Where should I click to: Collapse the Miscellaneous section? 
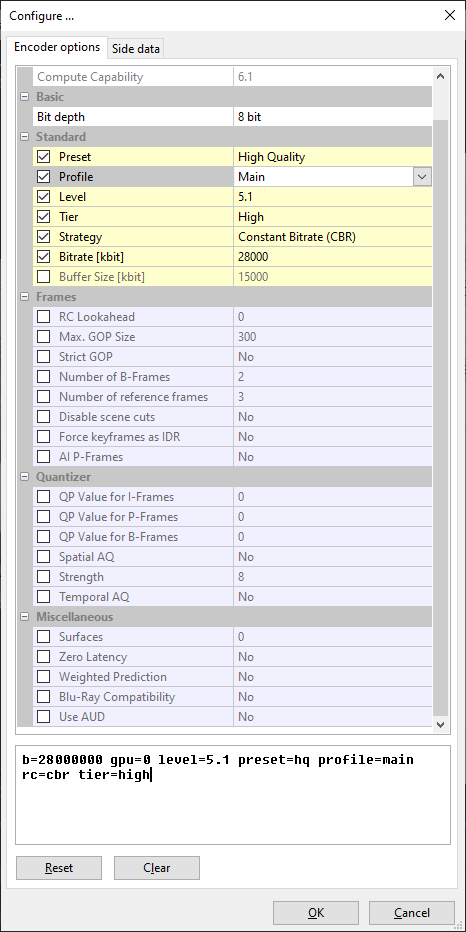coord(24,617)
